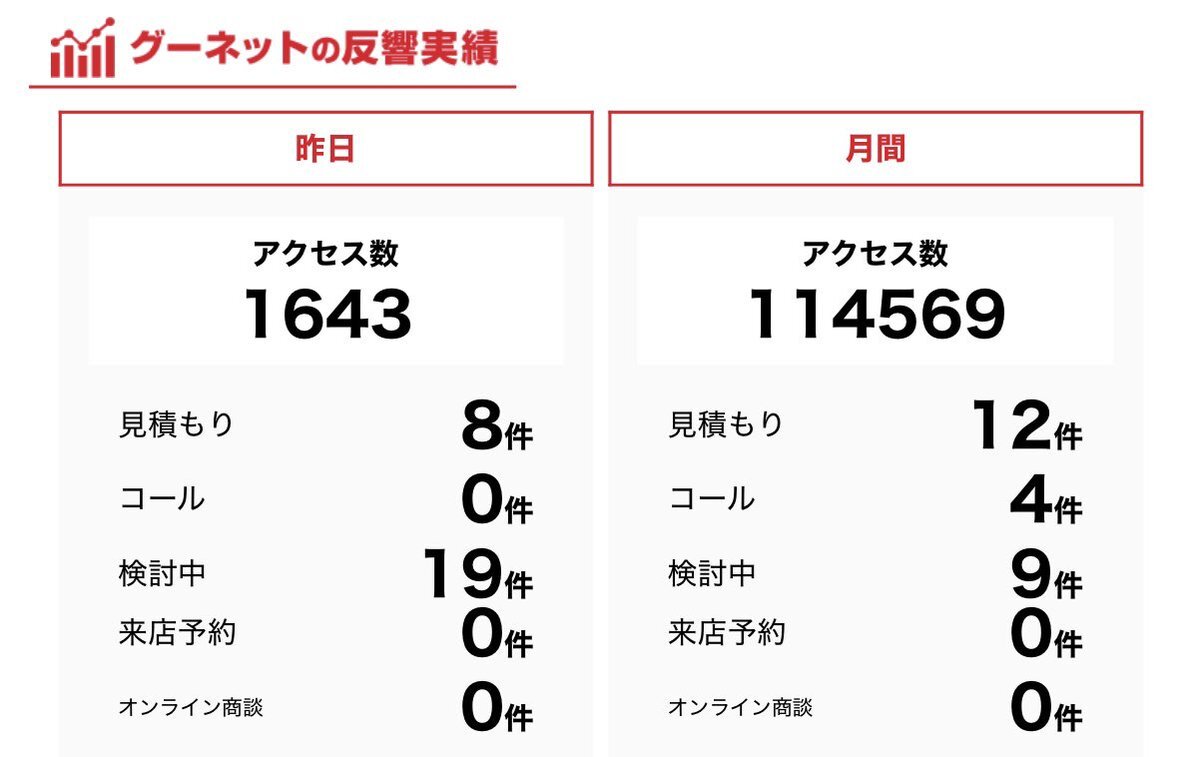Select オンライン商談 label under 月間
The height and width of the screenshot is (757, 1200).
740,707
